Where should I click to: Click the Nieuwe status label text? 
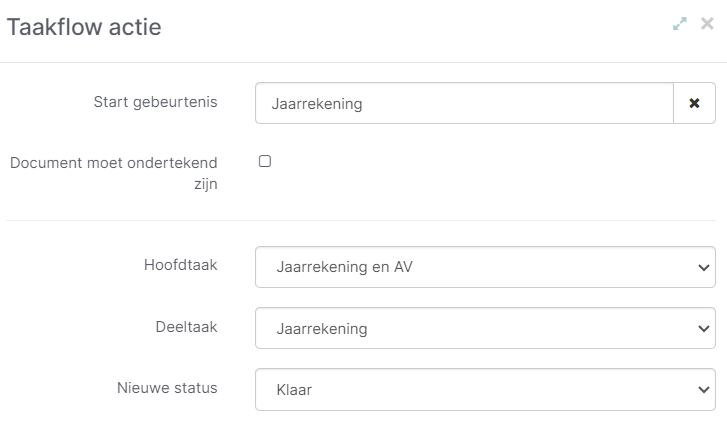[167, 387]
